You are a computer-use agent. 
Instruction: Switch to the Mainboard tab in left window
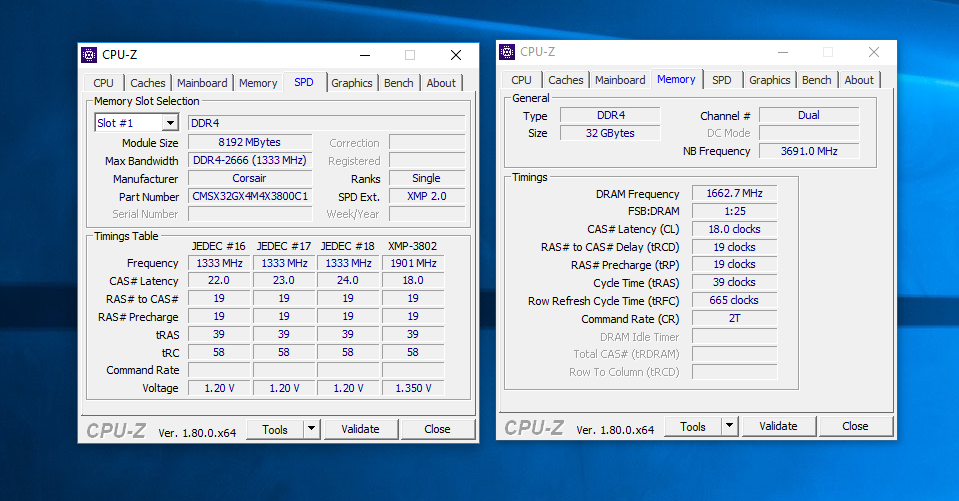203,83
